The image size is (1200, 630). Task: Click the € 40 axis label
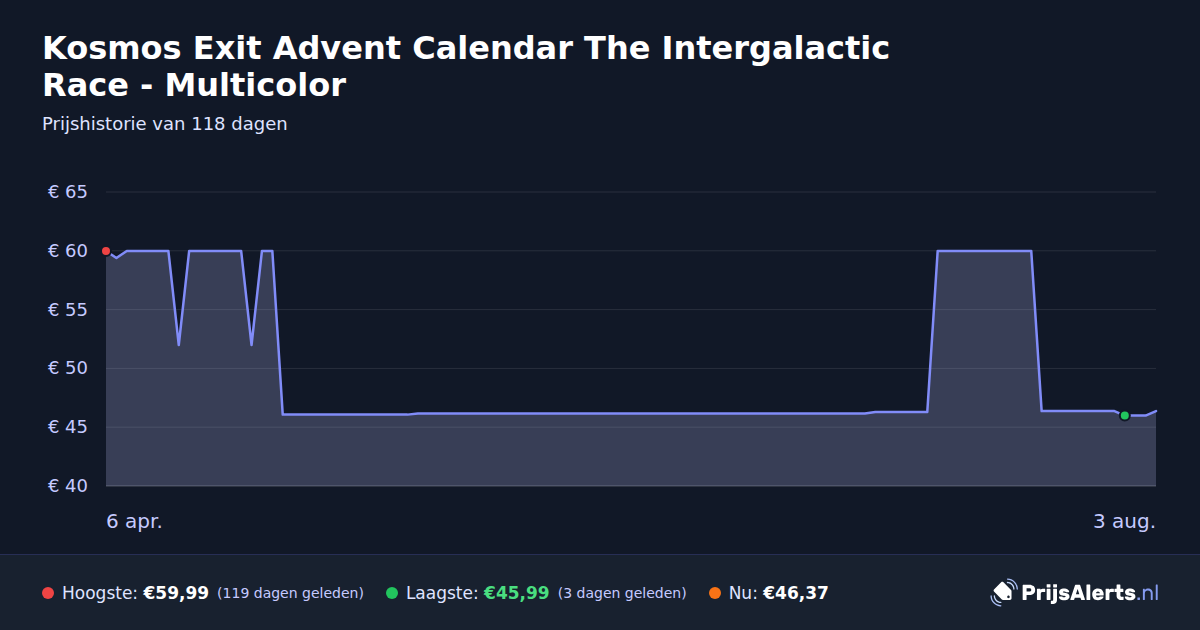coord(67,486)
